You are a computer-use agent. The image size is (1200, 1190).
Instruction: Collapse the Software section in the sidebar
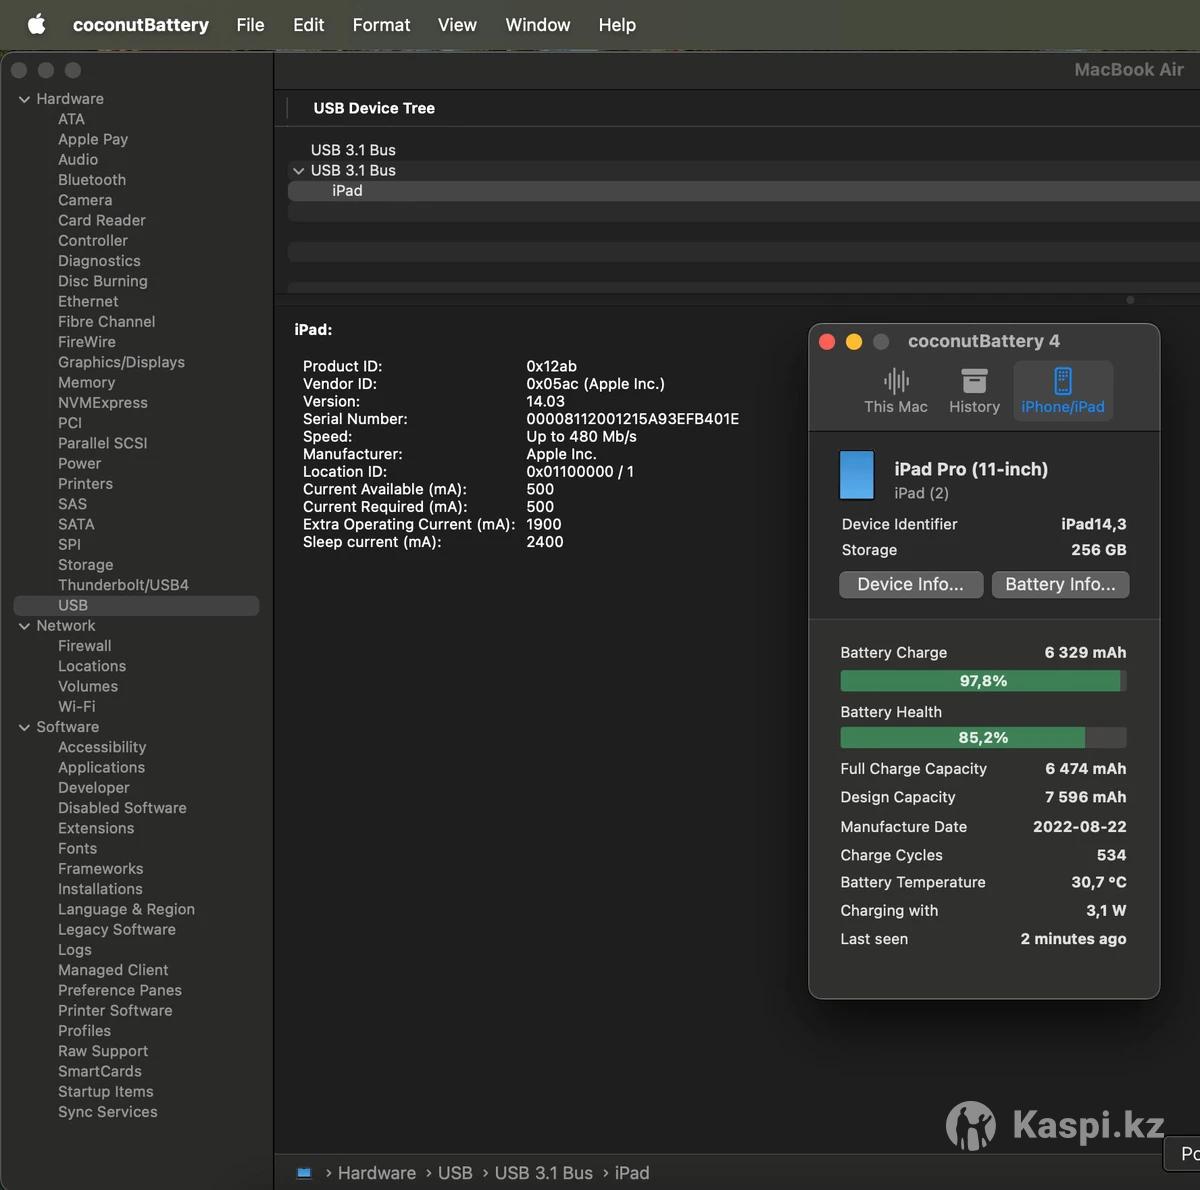pos(24,727)
